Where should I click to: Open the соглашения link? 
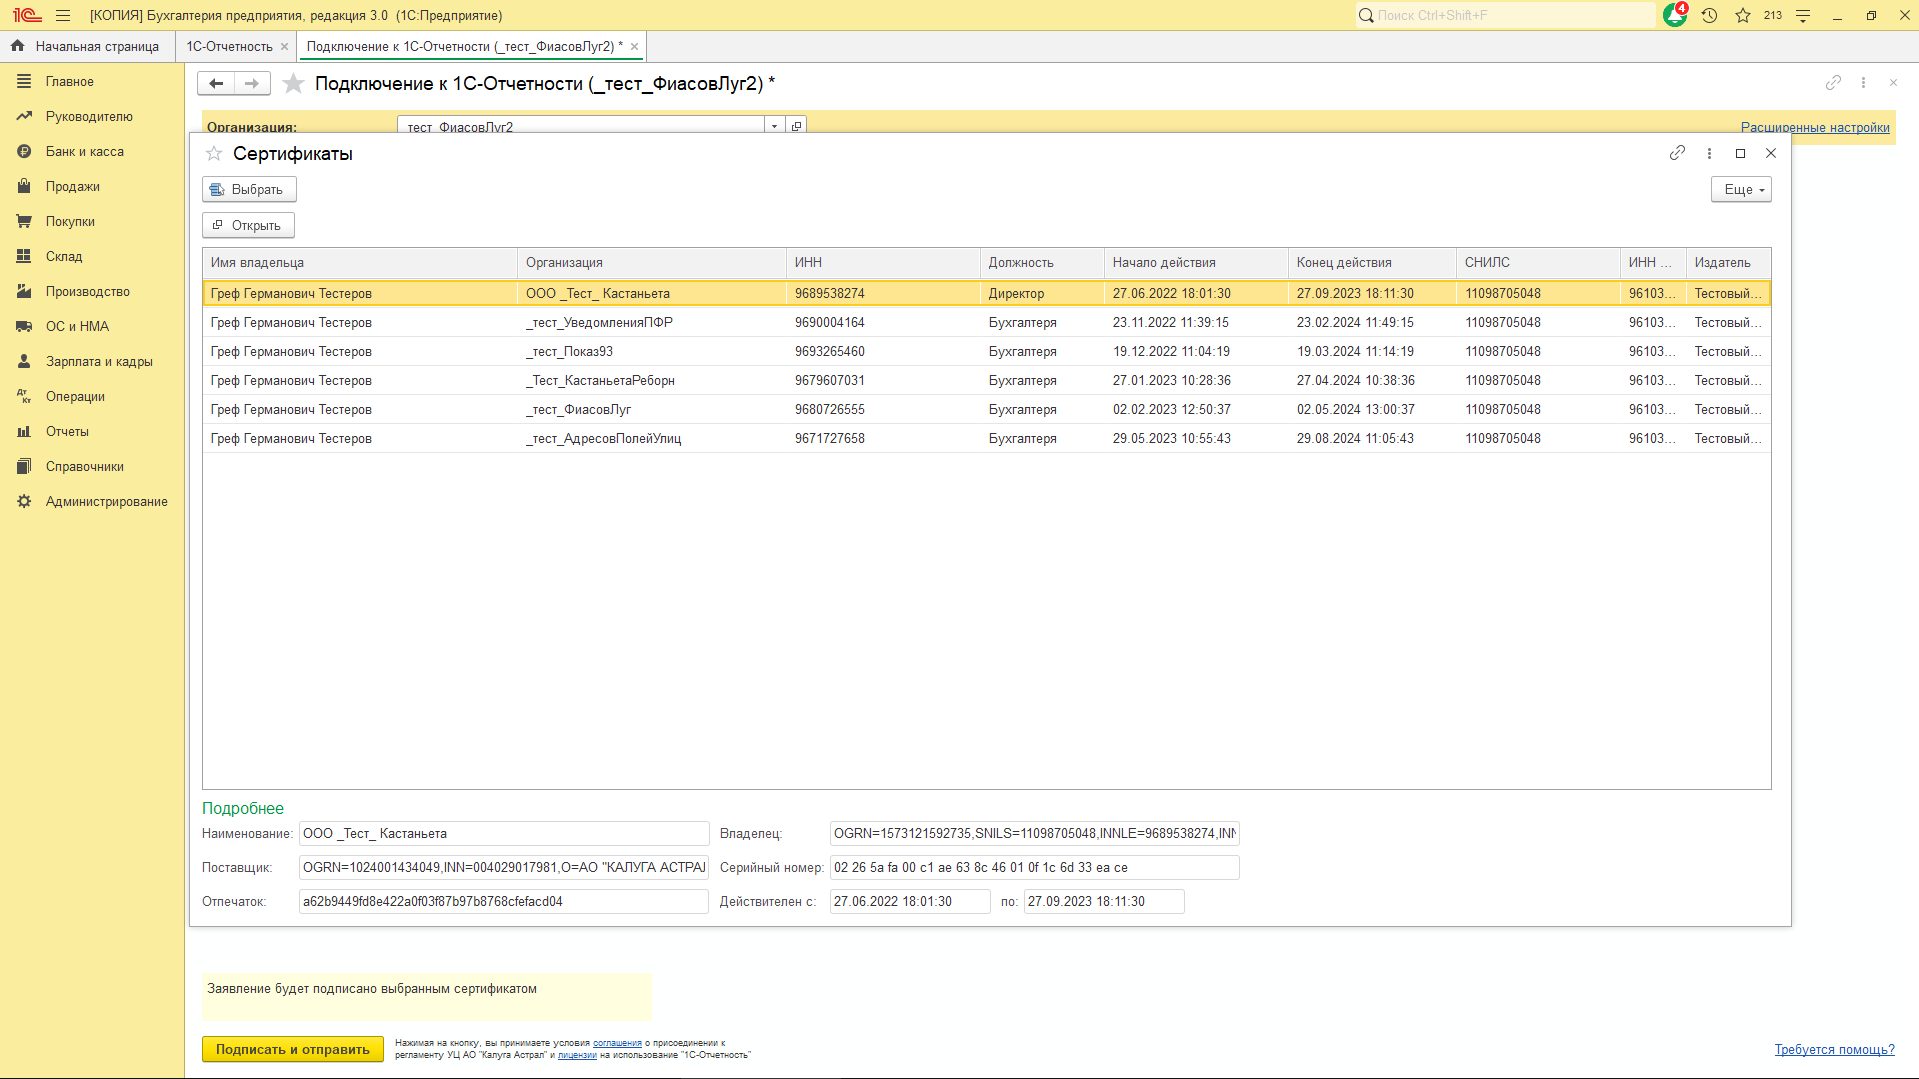click(x=617, y=1043)
